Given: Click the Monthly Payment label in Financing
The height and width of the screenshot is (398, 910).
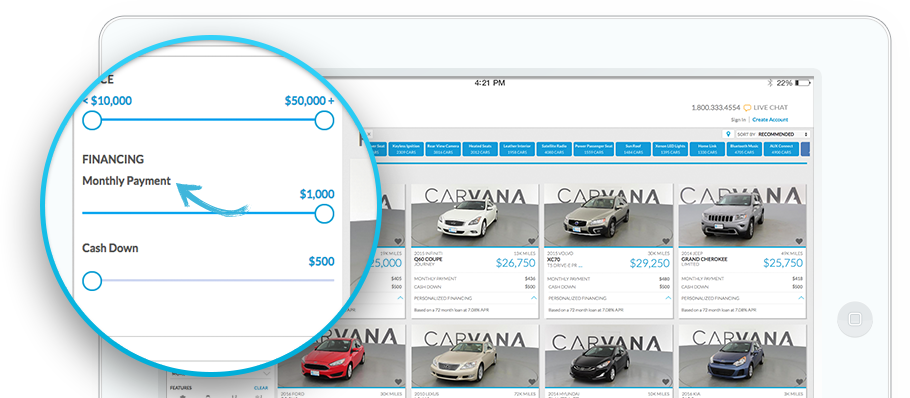Looking at the screenshot, I should click(x=127, y=181).
